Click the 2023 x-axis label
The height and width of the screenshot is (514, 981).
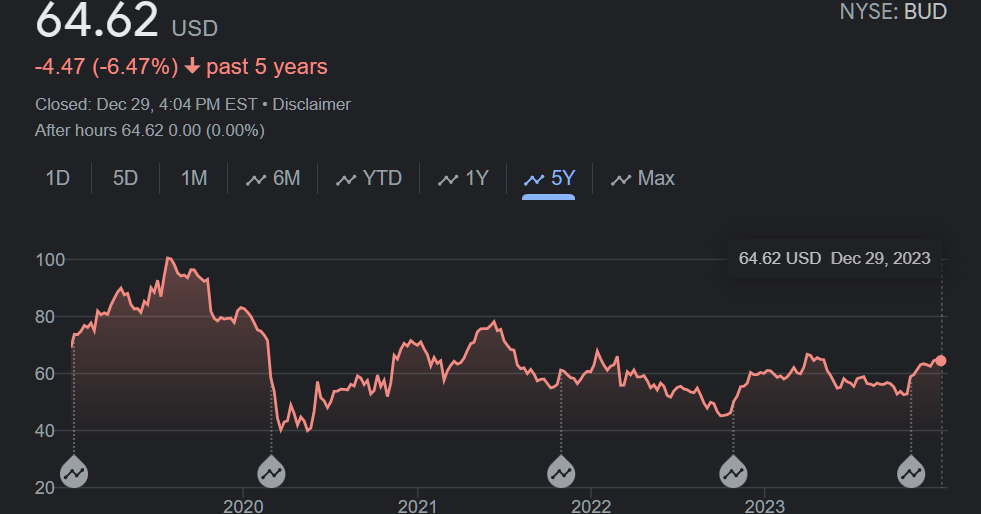(765, 505)
